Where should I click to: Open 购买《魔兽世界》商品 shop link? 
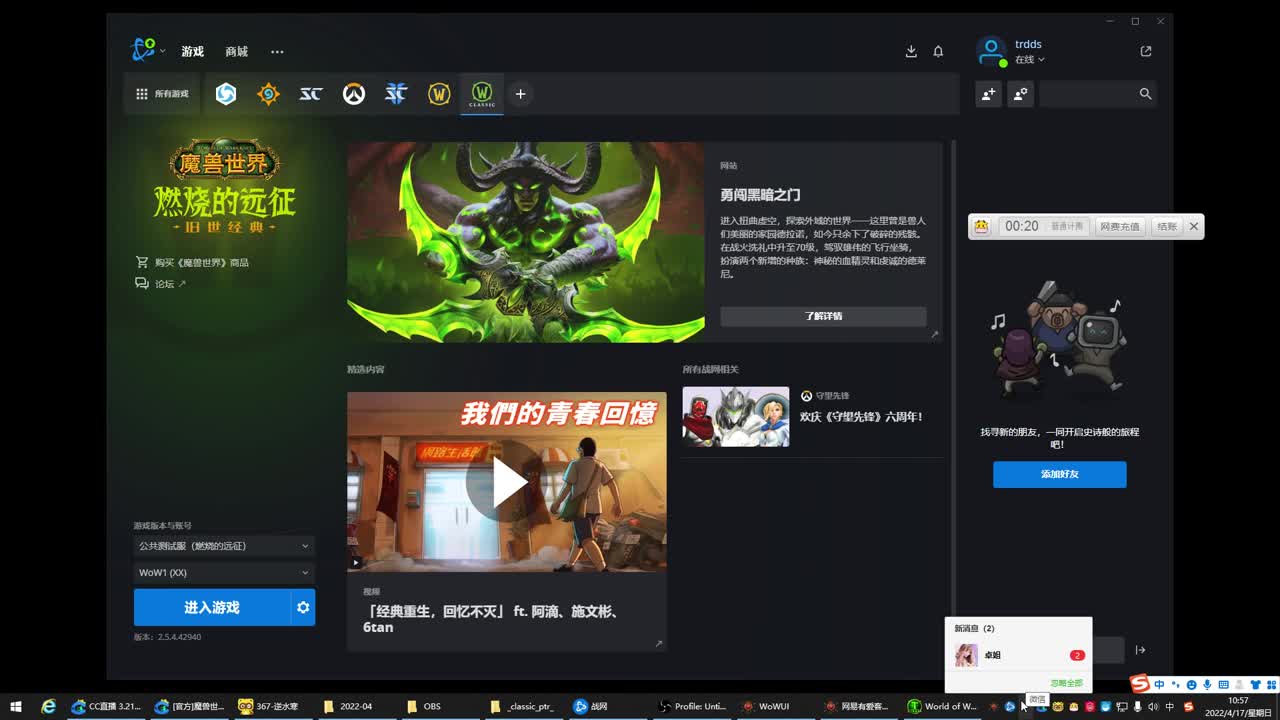tap(192, 262)
